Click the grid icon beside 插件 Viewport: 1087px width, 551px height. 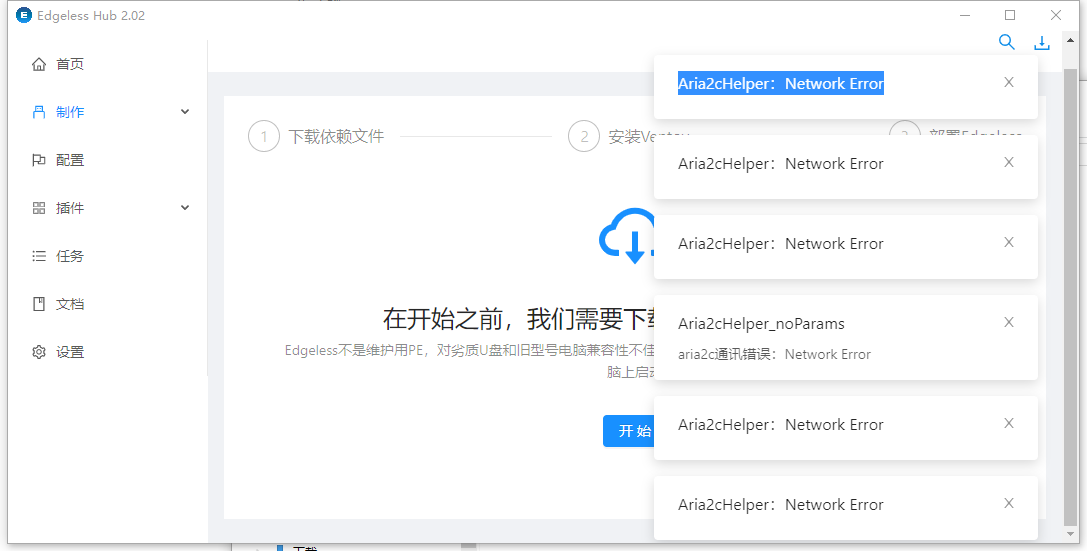(x=39, y=208)
